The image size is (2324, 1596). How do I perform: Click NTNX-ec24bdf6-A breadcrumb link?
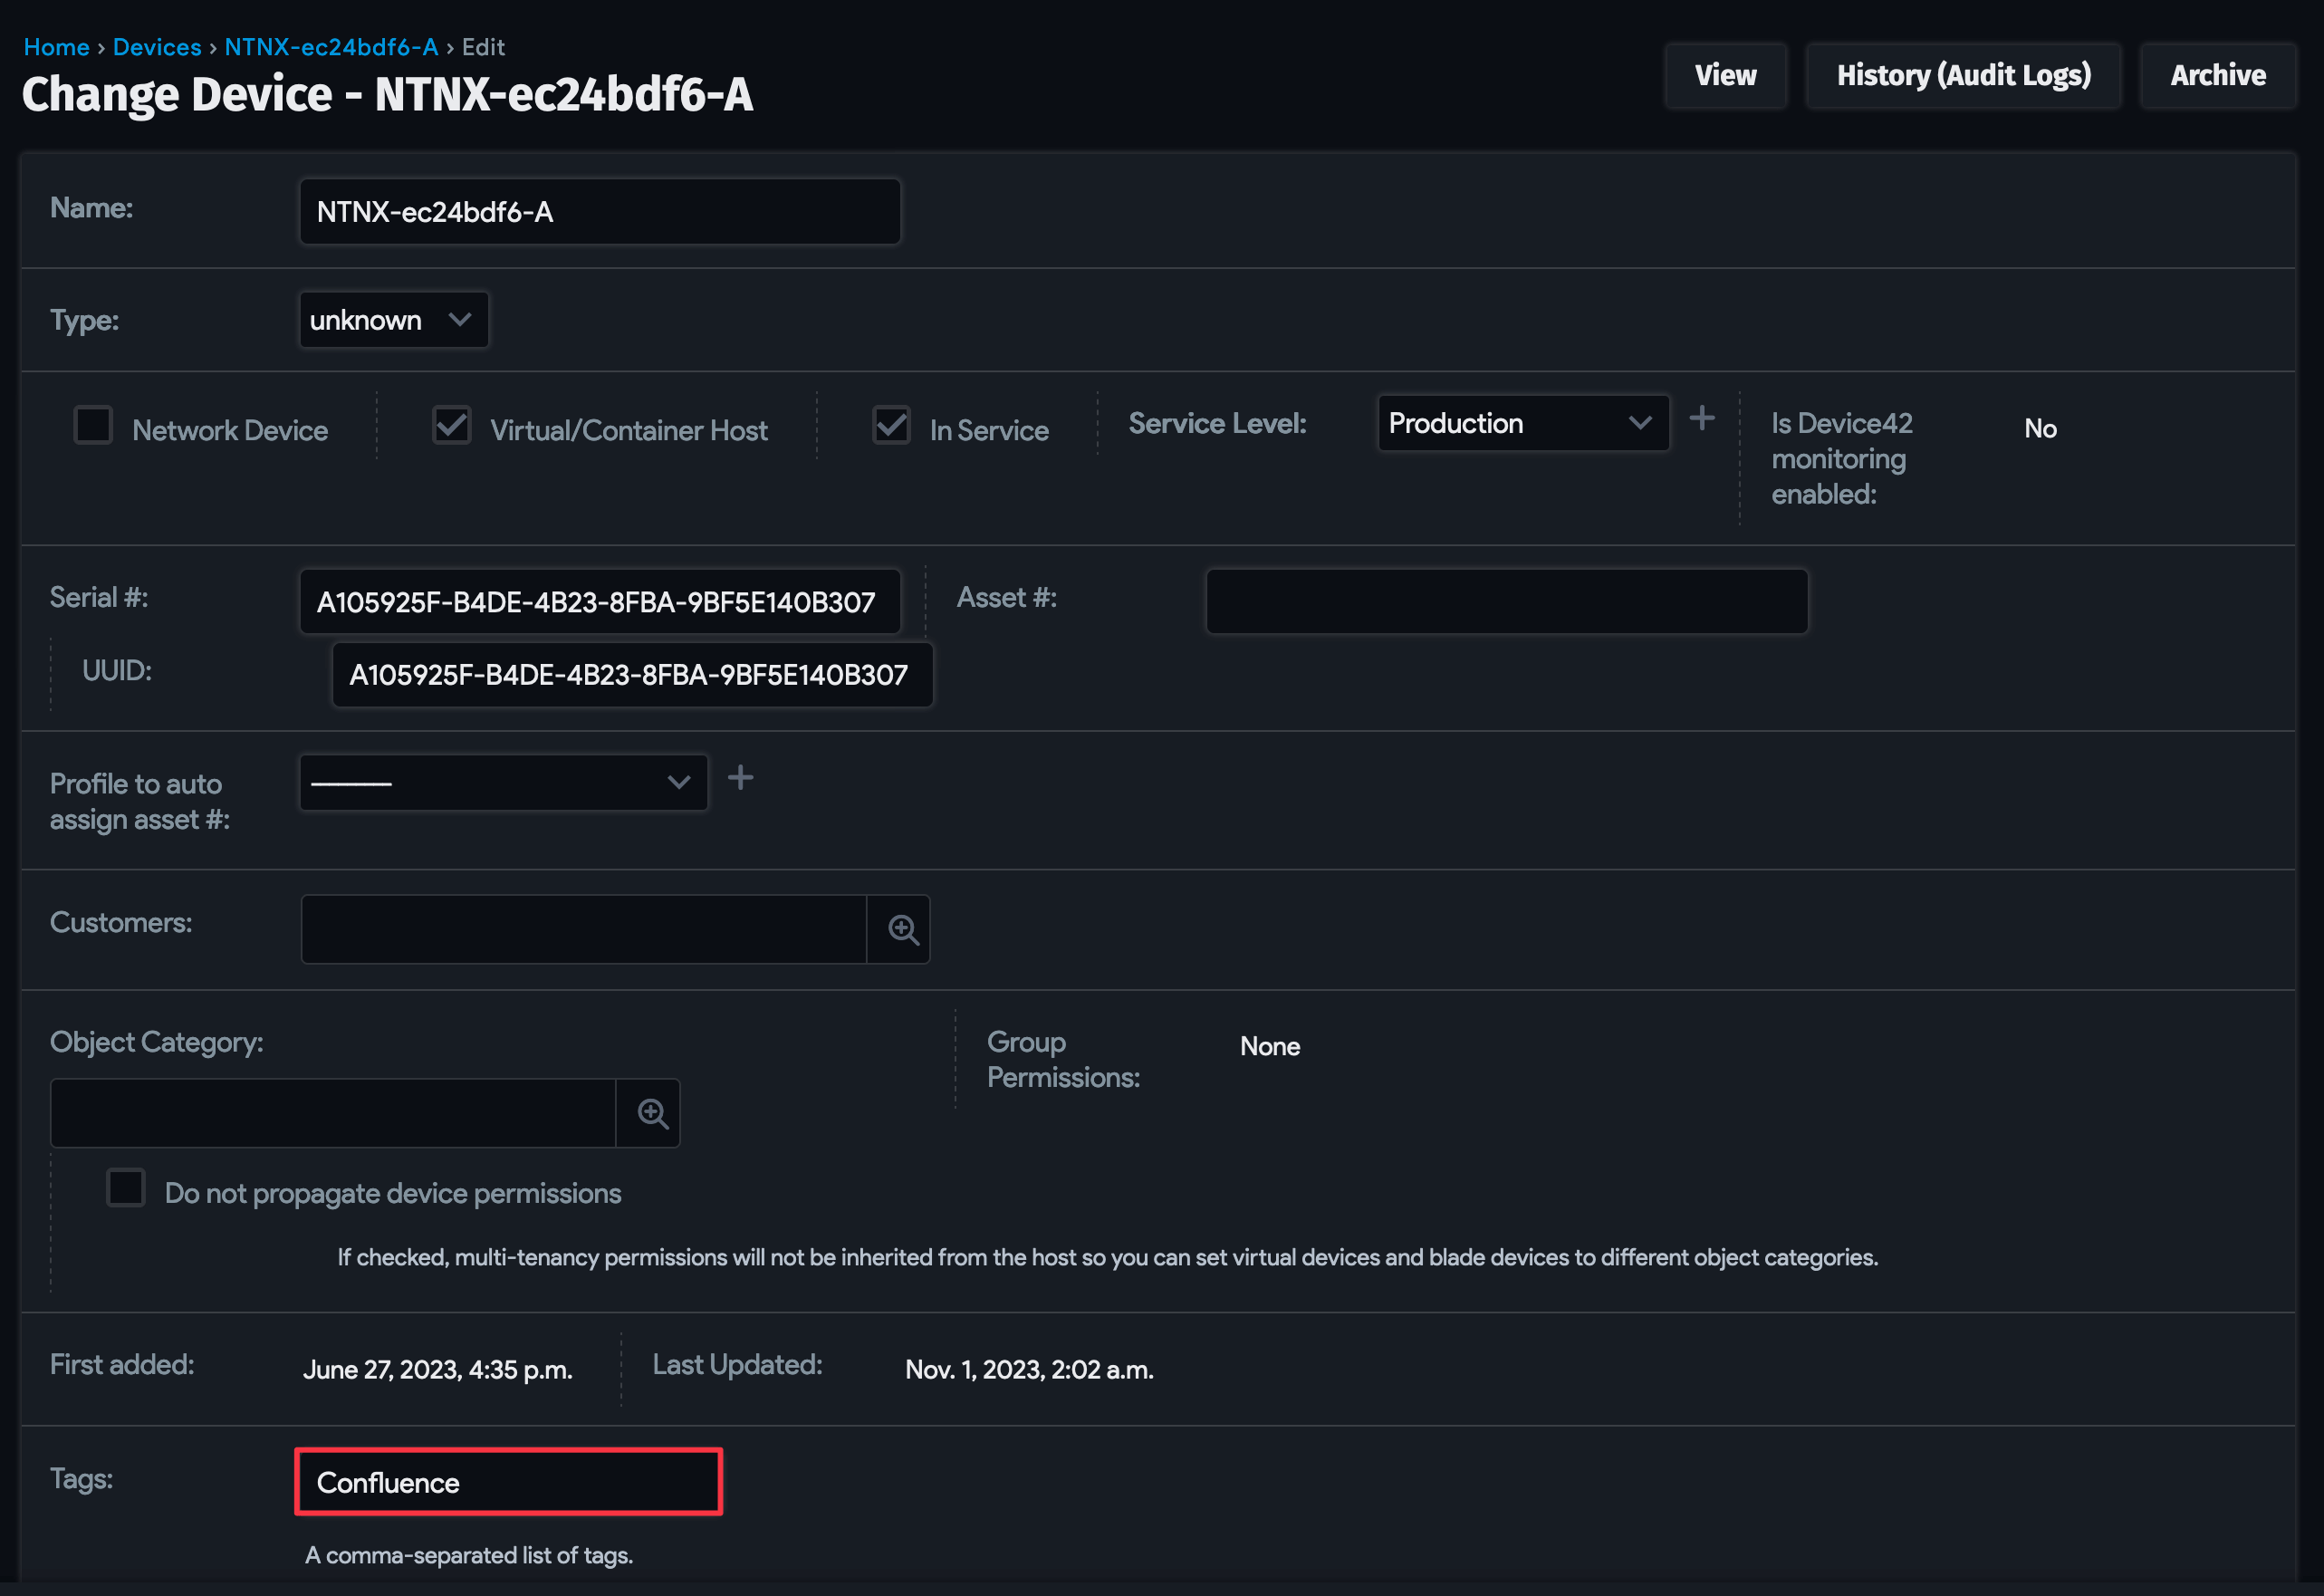[331, 47]
